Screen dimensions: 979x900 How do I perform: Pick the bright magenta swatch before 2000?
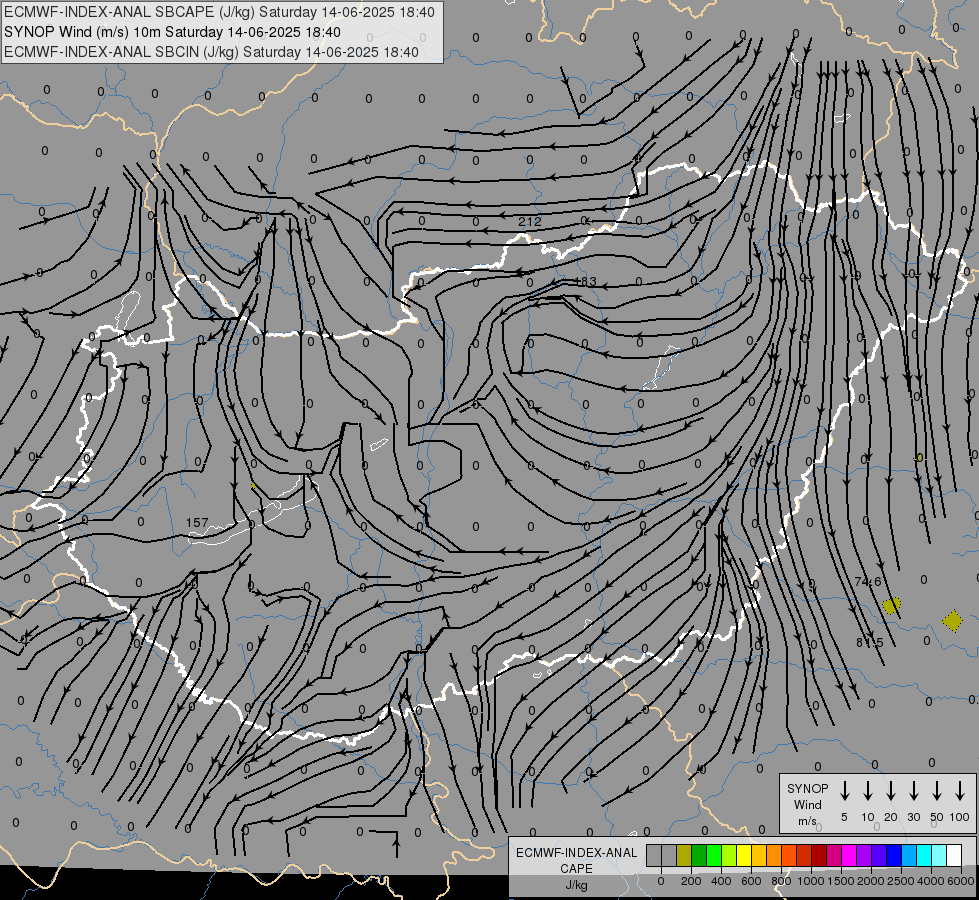(849, 855)
